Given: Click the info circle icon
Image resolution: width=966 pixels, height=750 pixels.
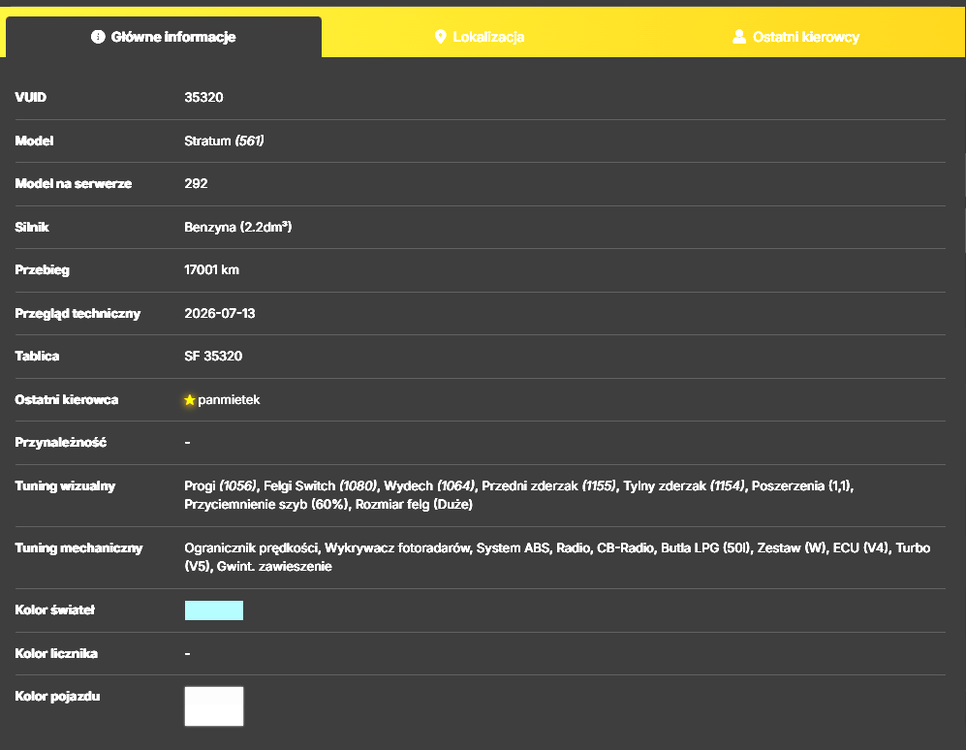Looking at the screenshot, I should click(98, 37).
